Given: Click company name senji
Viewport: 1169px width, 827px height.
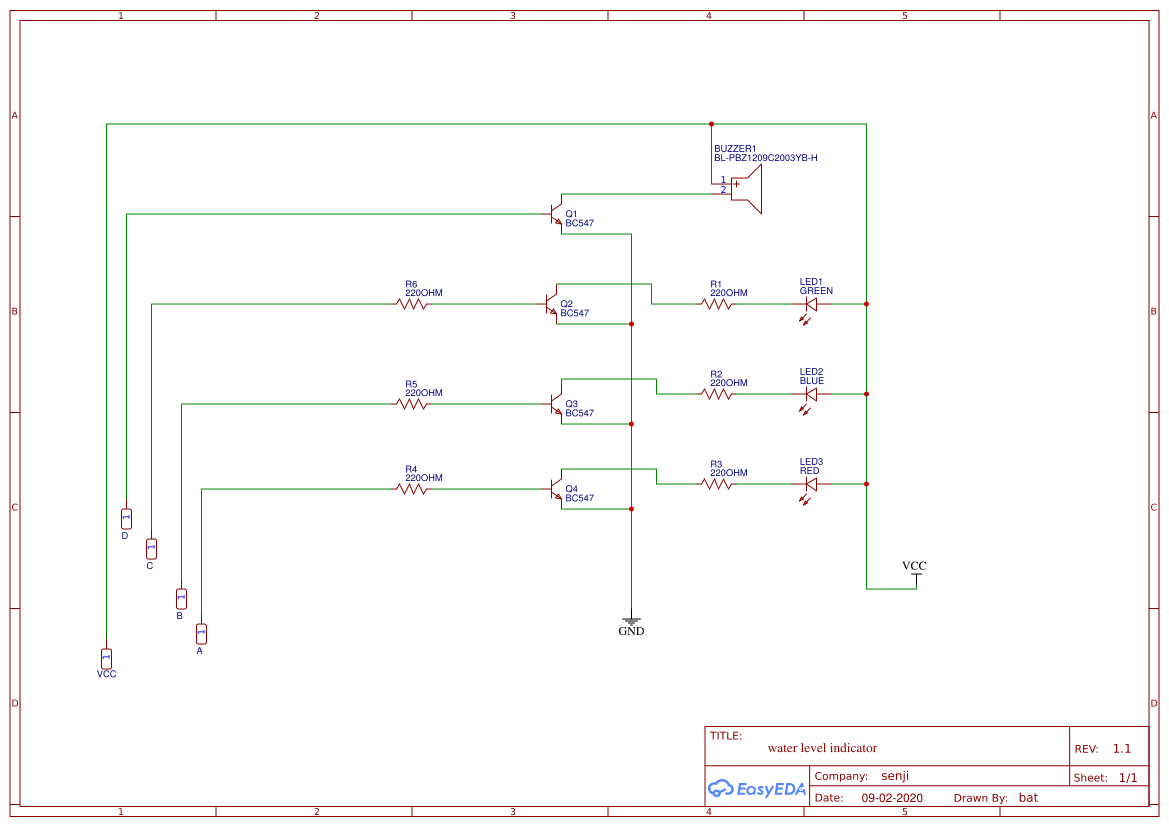Looking at the screenshot, I should tap(895, 776).
